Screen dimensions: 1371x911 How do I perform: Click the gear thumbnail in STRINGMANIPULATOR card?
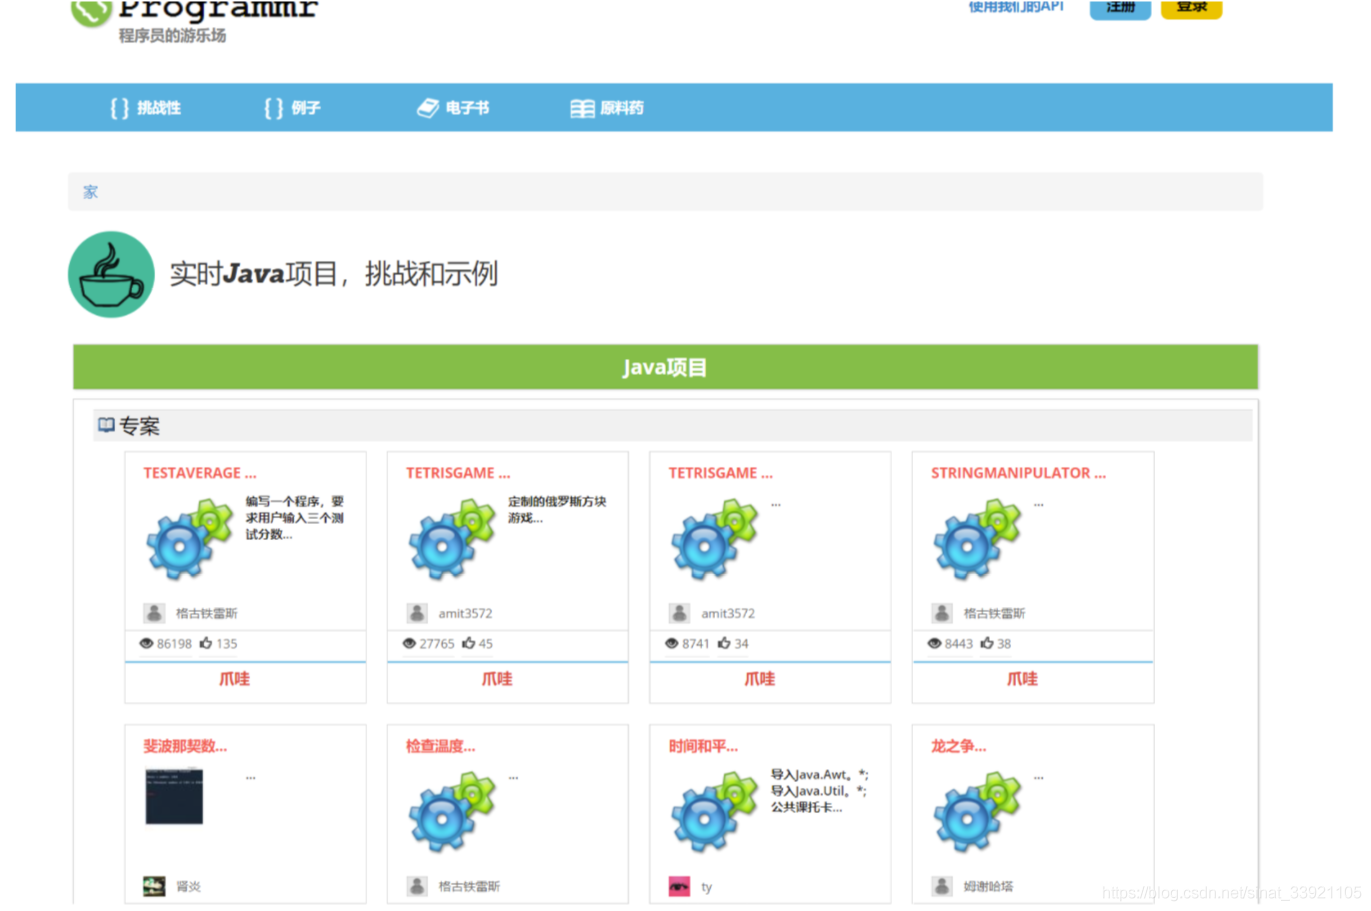coord(977,540)
